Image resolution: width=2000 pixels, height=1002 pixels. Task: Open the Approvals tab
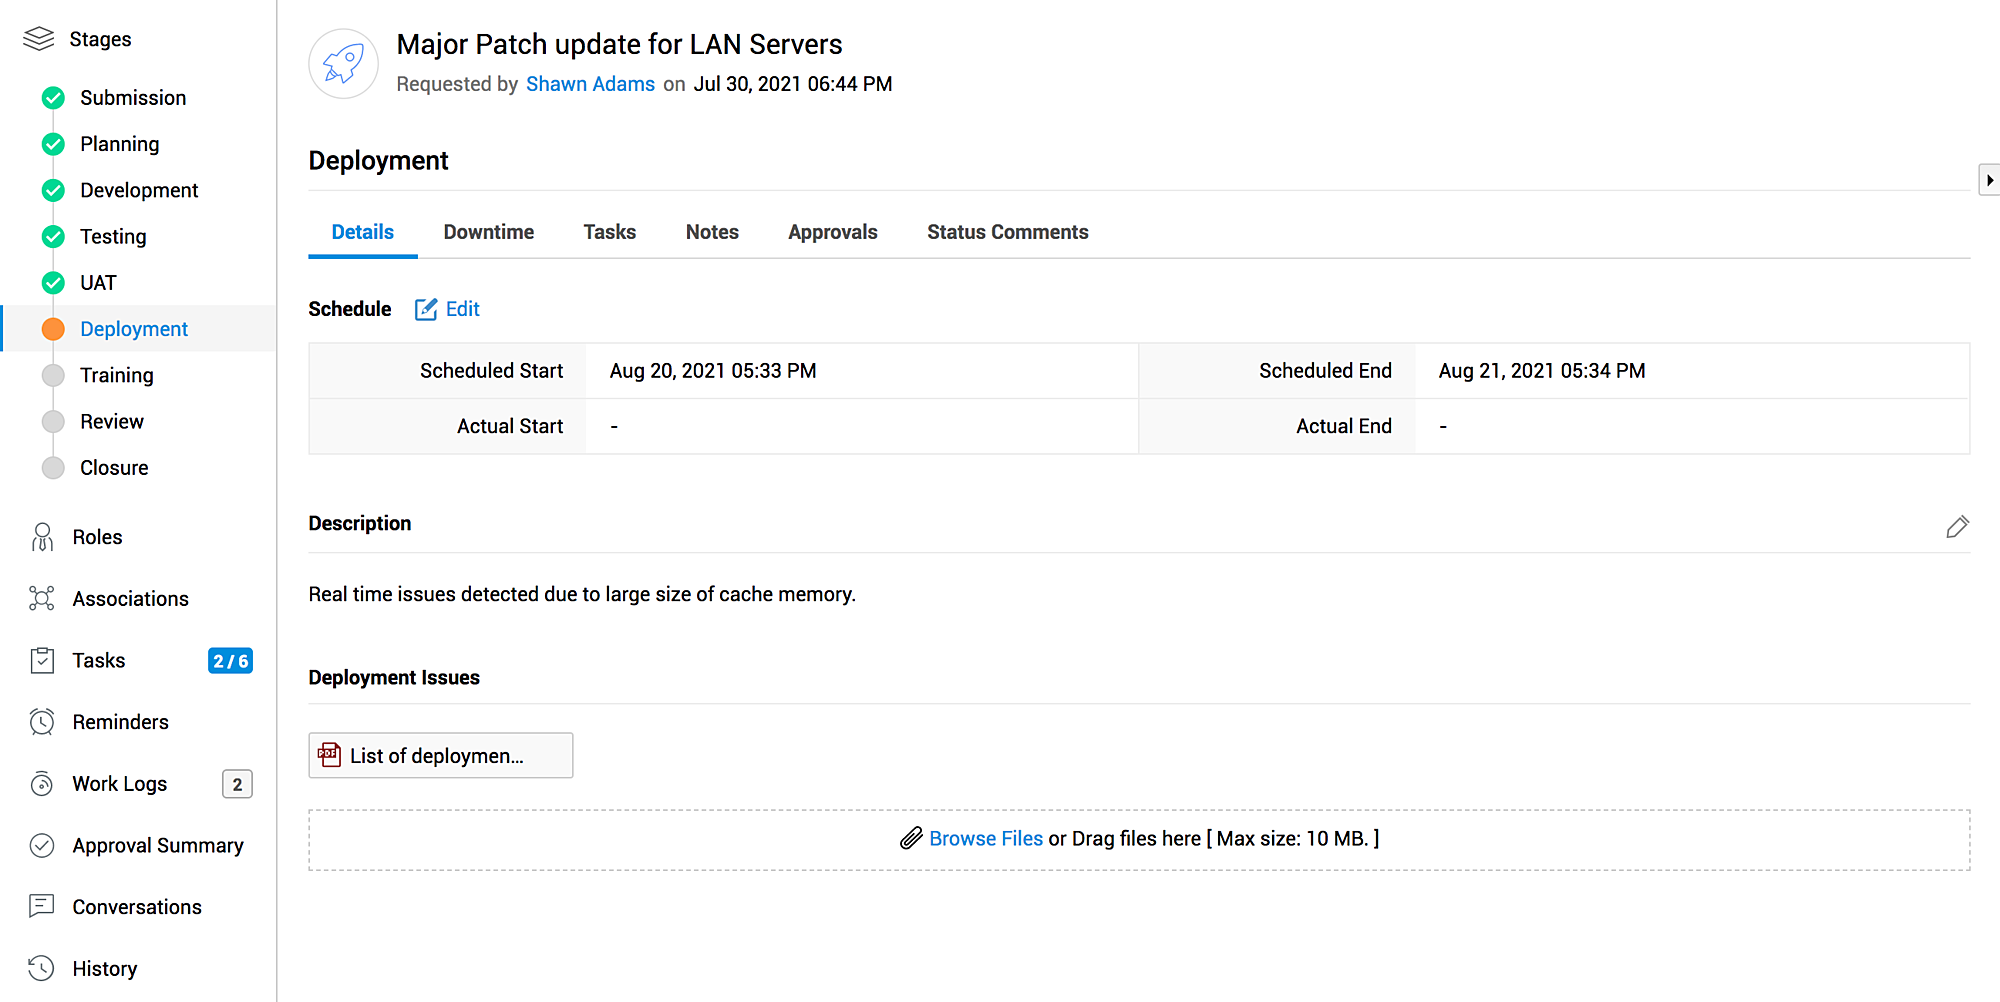coord(833,232)
